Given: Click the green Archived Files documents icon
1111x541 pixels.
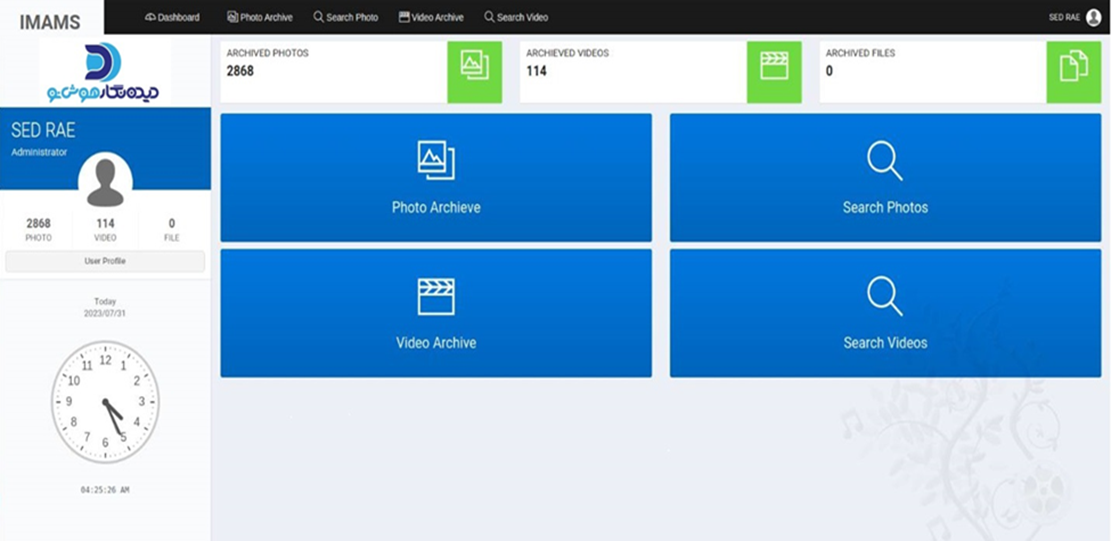Looking at the screenshot, I should 1073,72.
